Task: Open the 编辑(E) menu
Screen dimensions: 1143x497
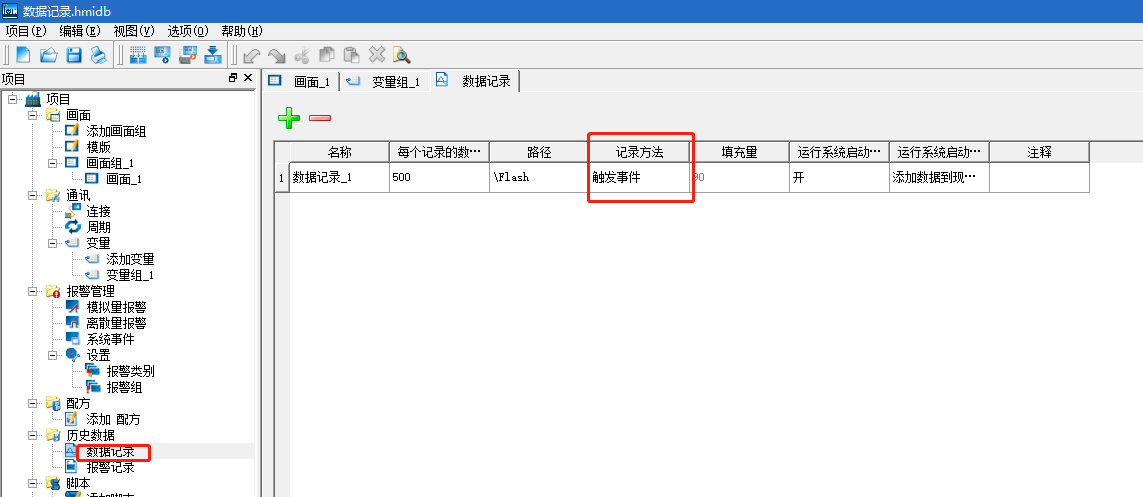Action: pos(79,31)
